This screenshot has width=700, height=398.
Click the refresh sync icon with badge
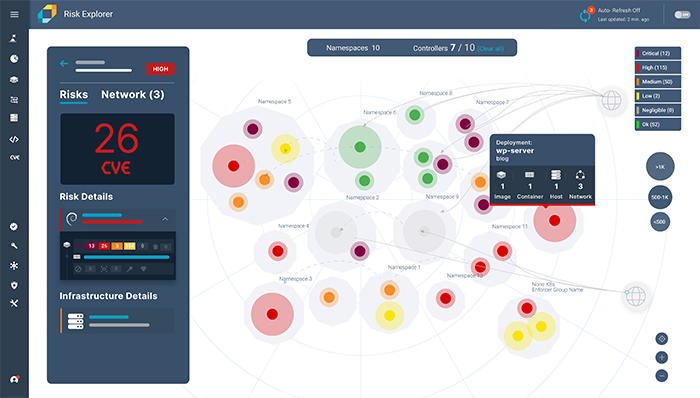pos(586,15)
